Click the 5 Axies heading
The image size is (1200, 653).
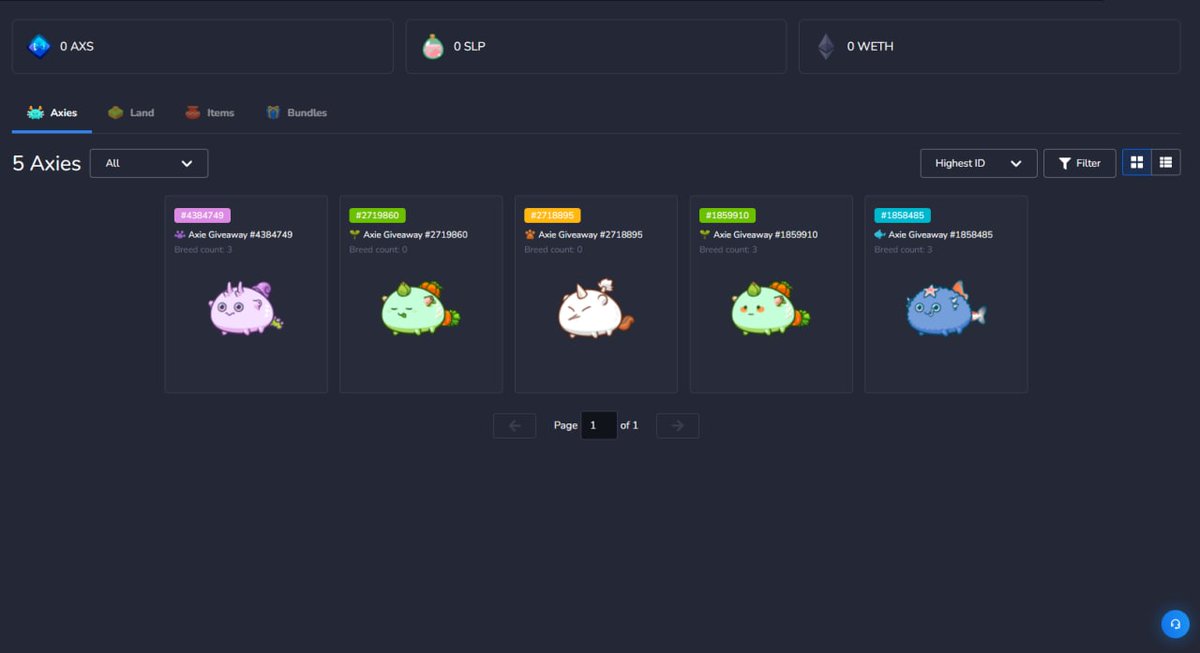pos(47,163)
